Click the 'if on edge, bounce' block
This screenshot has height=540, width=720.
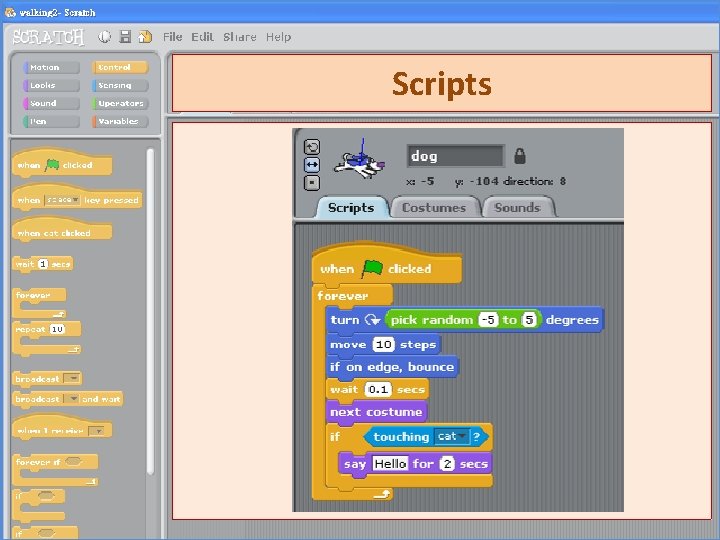click(392, 366)
